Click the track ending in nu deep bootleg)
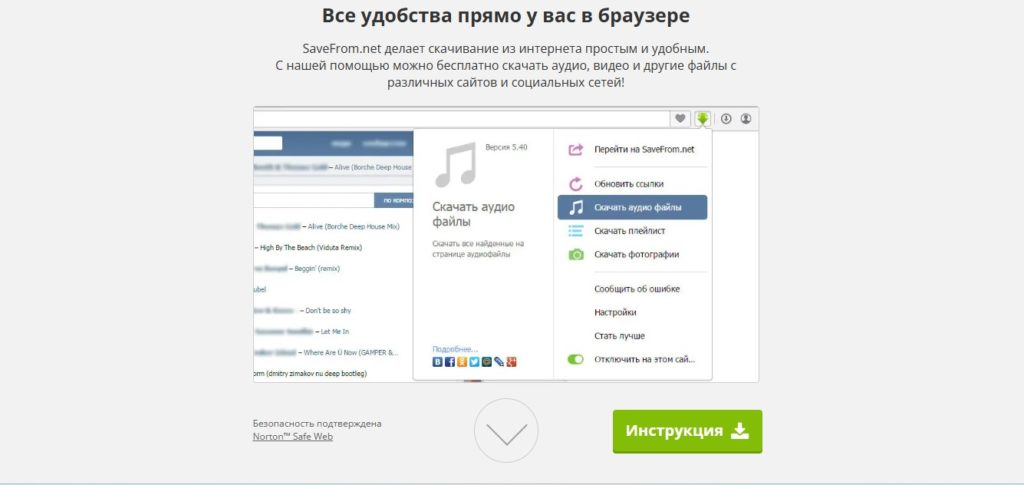The image size is (1024, 485). coord(310,373)
